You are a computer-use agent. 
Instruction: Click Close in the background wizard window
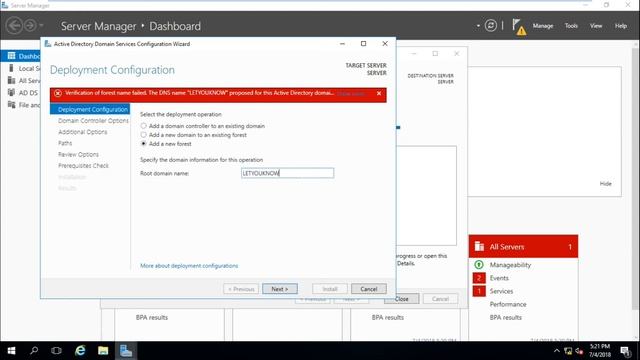pos(402,299)
